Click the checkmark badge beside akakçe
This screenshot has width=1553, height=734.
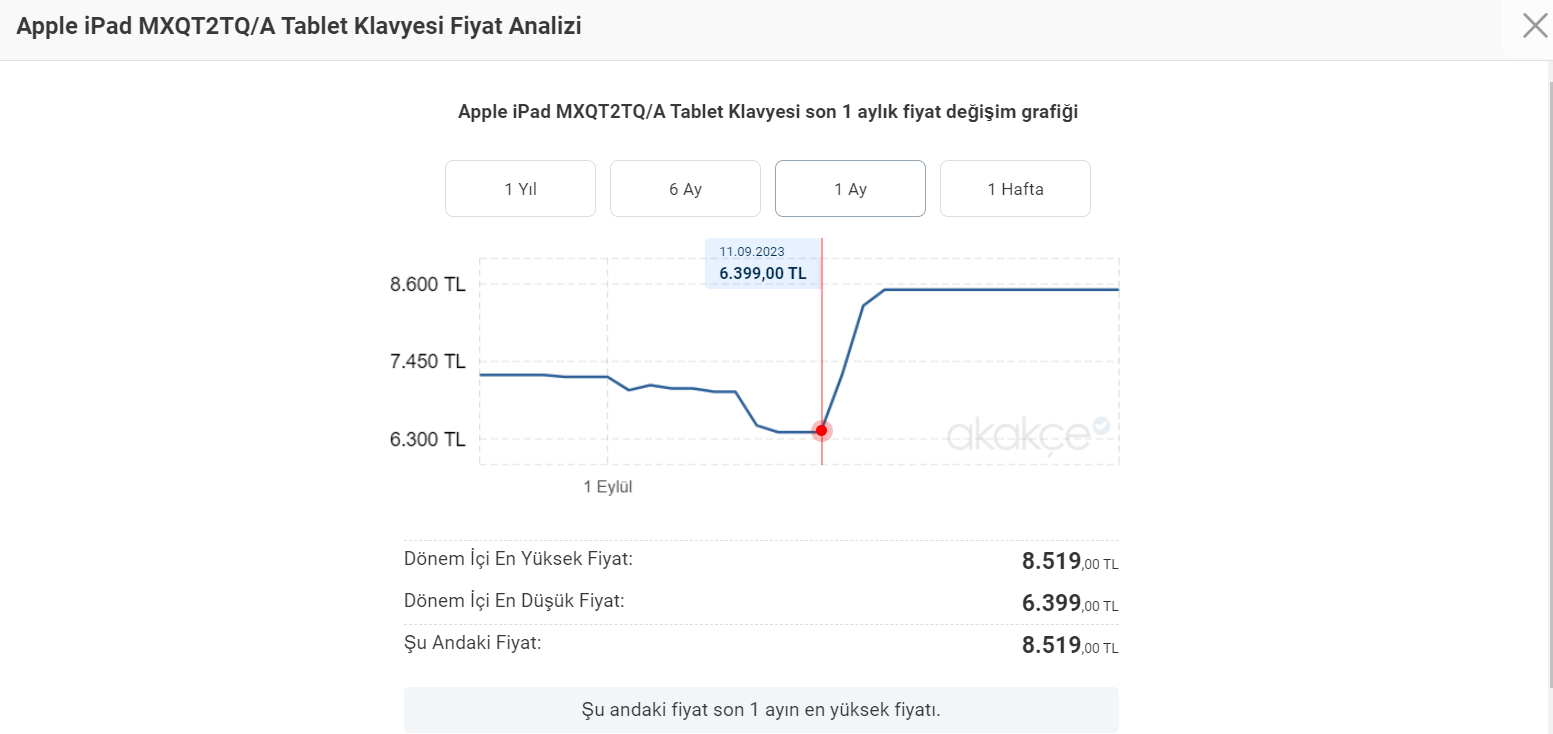[1101, 426]
